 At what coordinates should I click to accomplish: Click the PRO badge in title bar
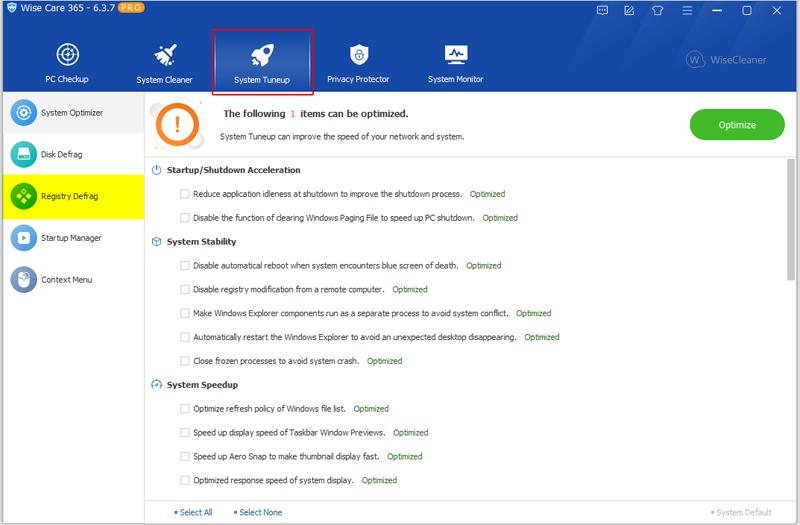[x=131, y=8]
